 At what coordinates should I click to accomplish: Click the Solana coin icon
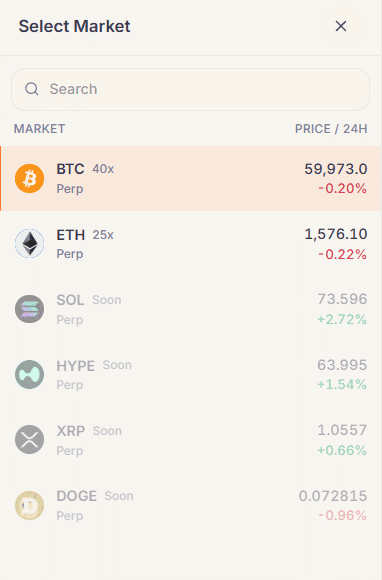(x=30, y=309)
